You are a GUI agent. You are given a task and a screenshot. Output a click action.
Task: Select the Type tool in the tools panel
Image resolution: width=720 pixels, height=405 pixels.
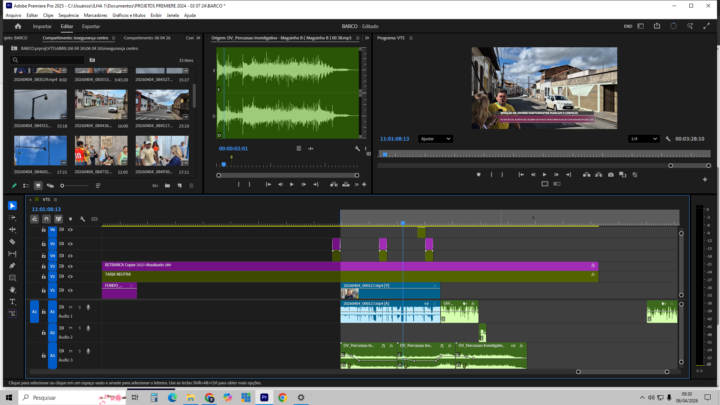(13, 301)
